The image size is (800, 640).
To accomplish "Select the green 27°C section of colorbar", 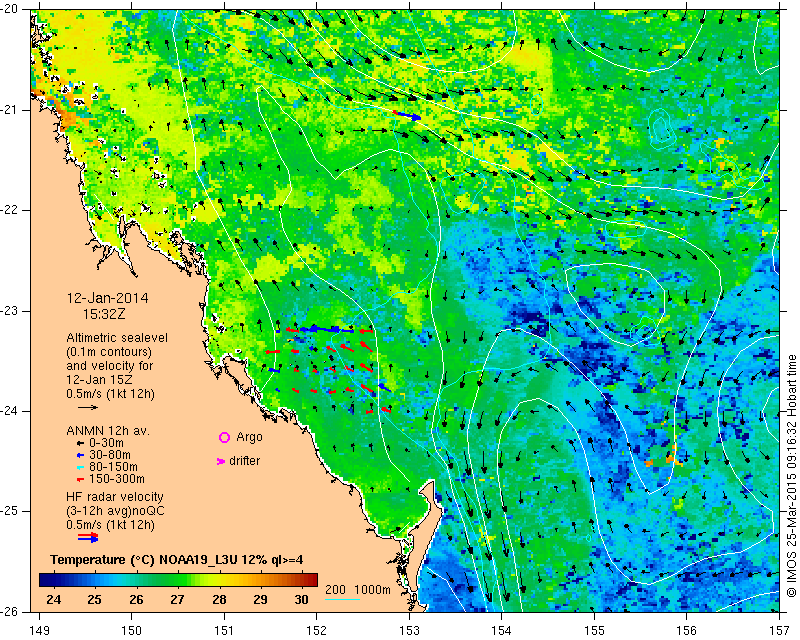I will tap(178, 579).
